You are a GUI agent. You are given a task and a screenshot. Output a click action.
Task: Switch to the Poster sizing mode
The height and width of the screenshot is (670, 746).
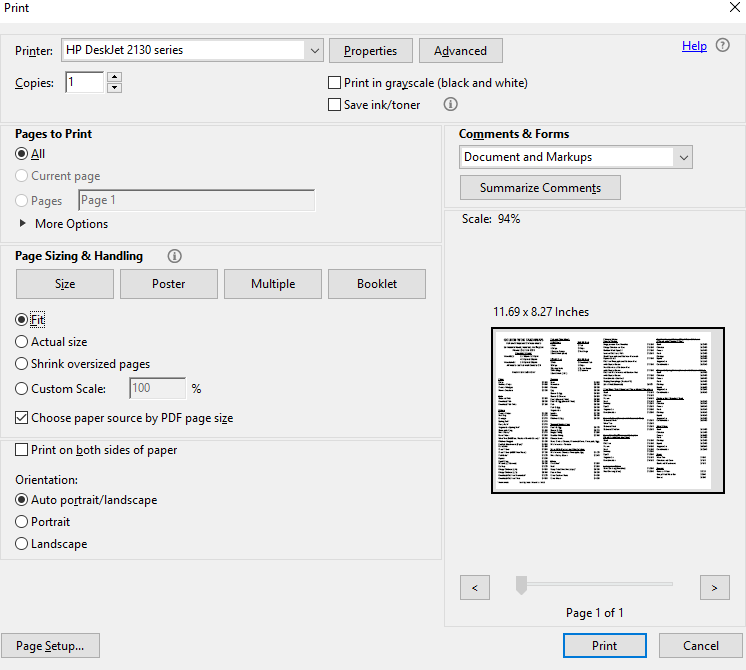point(169,284)
